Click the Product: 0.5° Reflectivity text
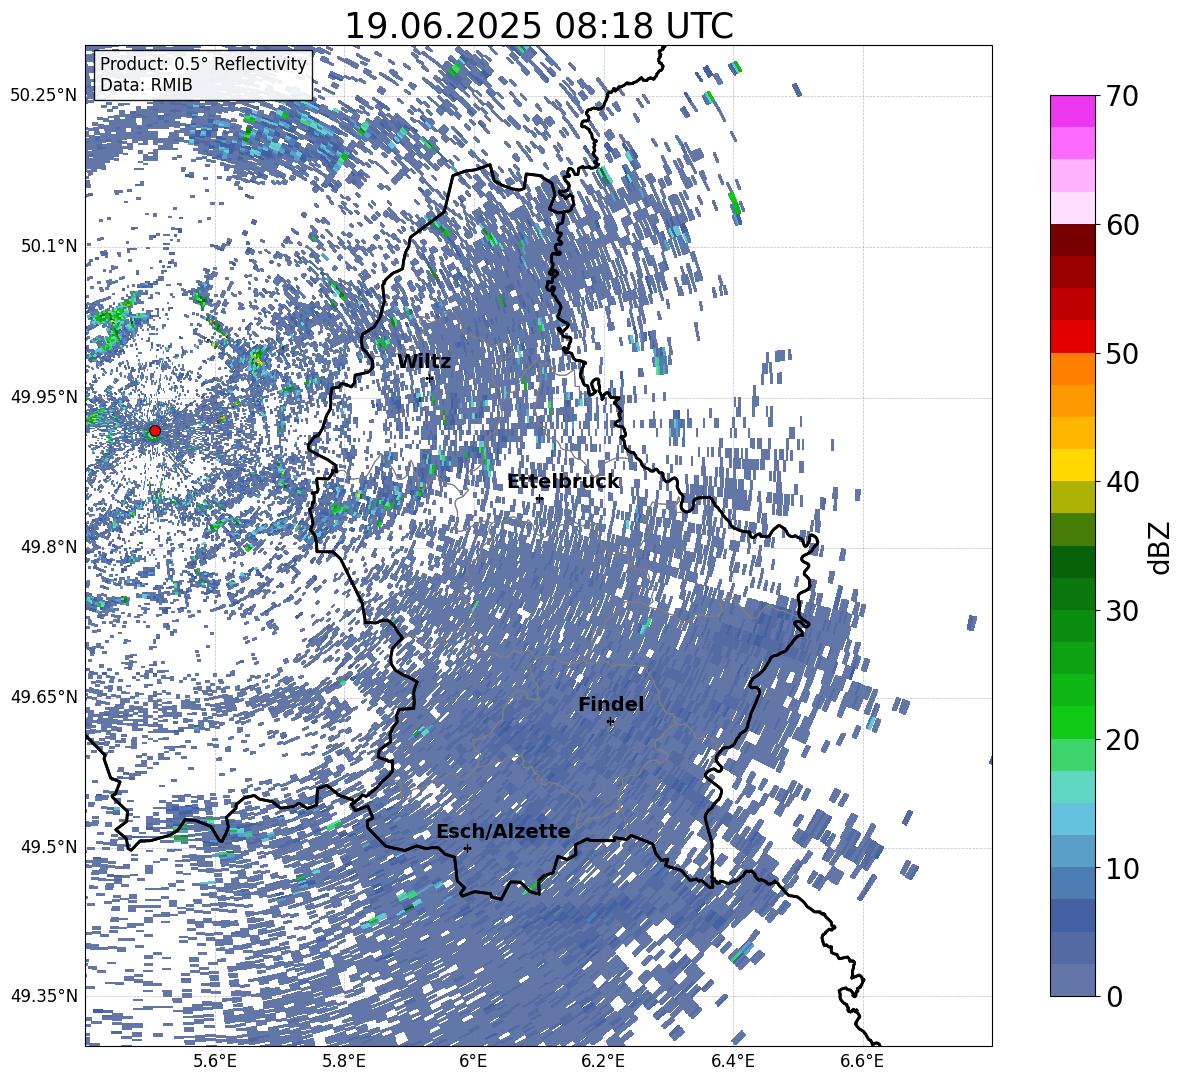This screenshot has height=1081, width=1184. pos(203,64)
